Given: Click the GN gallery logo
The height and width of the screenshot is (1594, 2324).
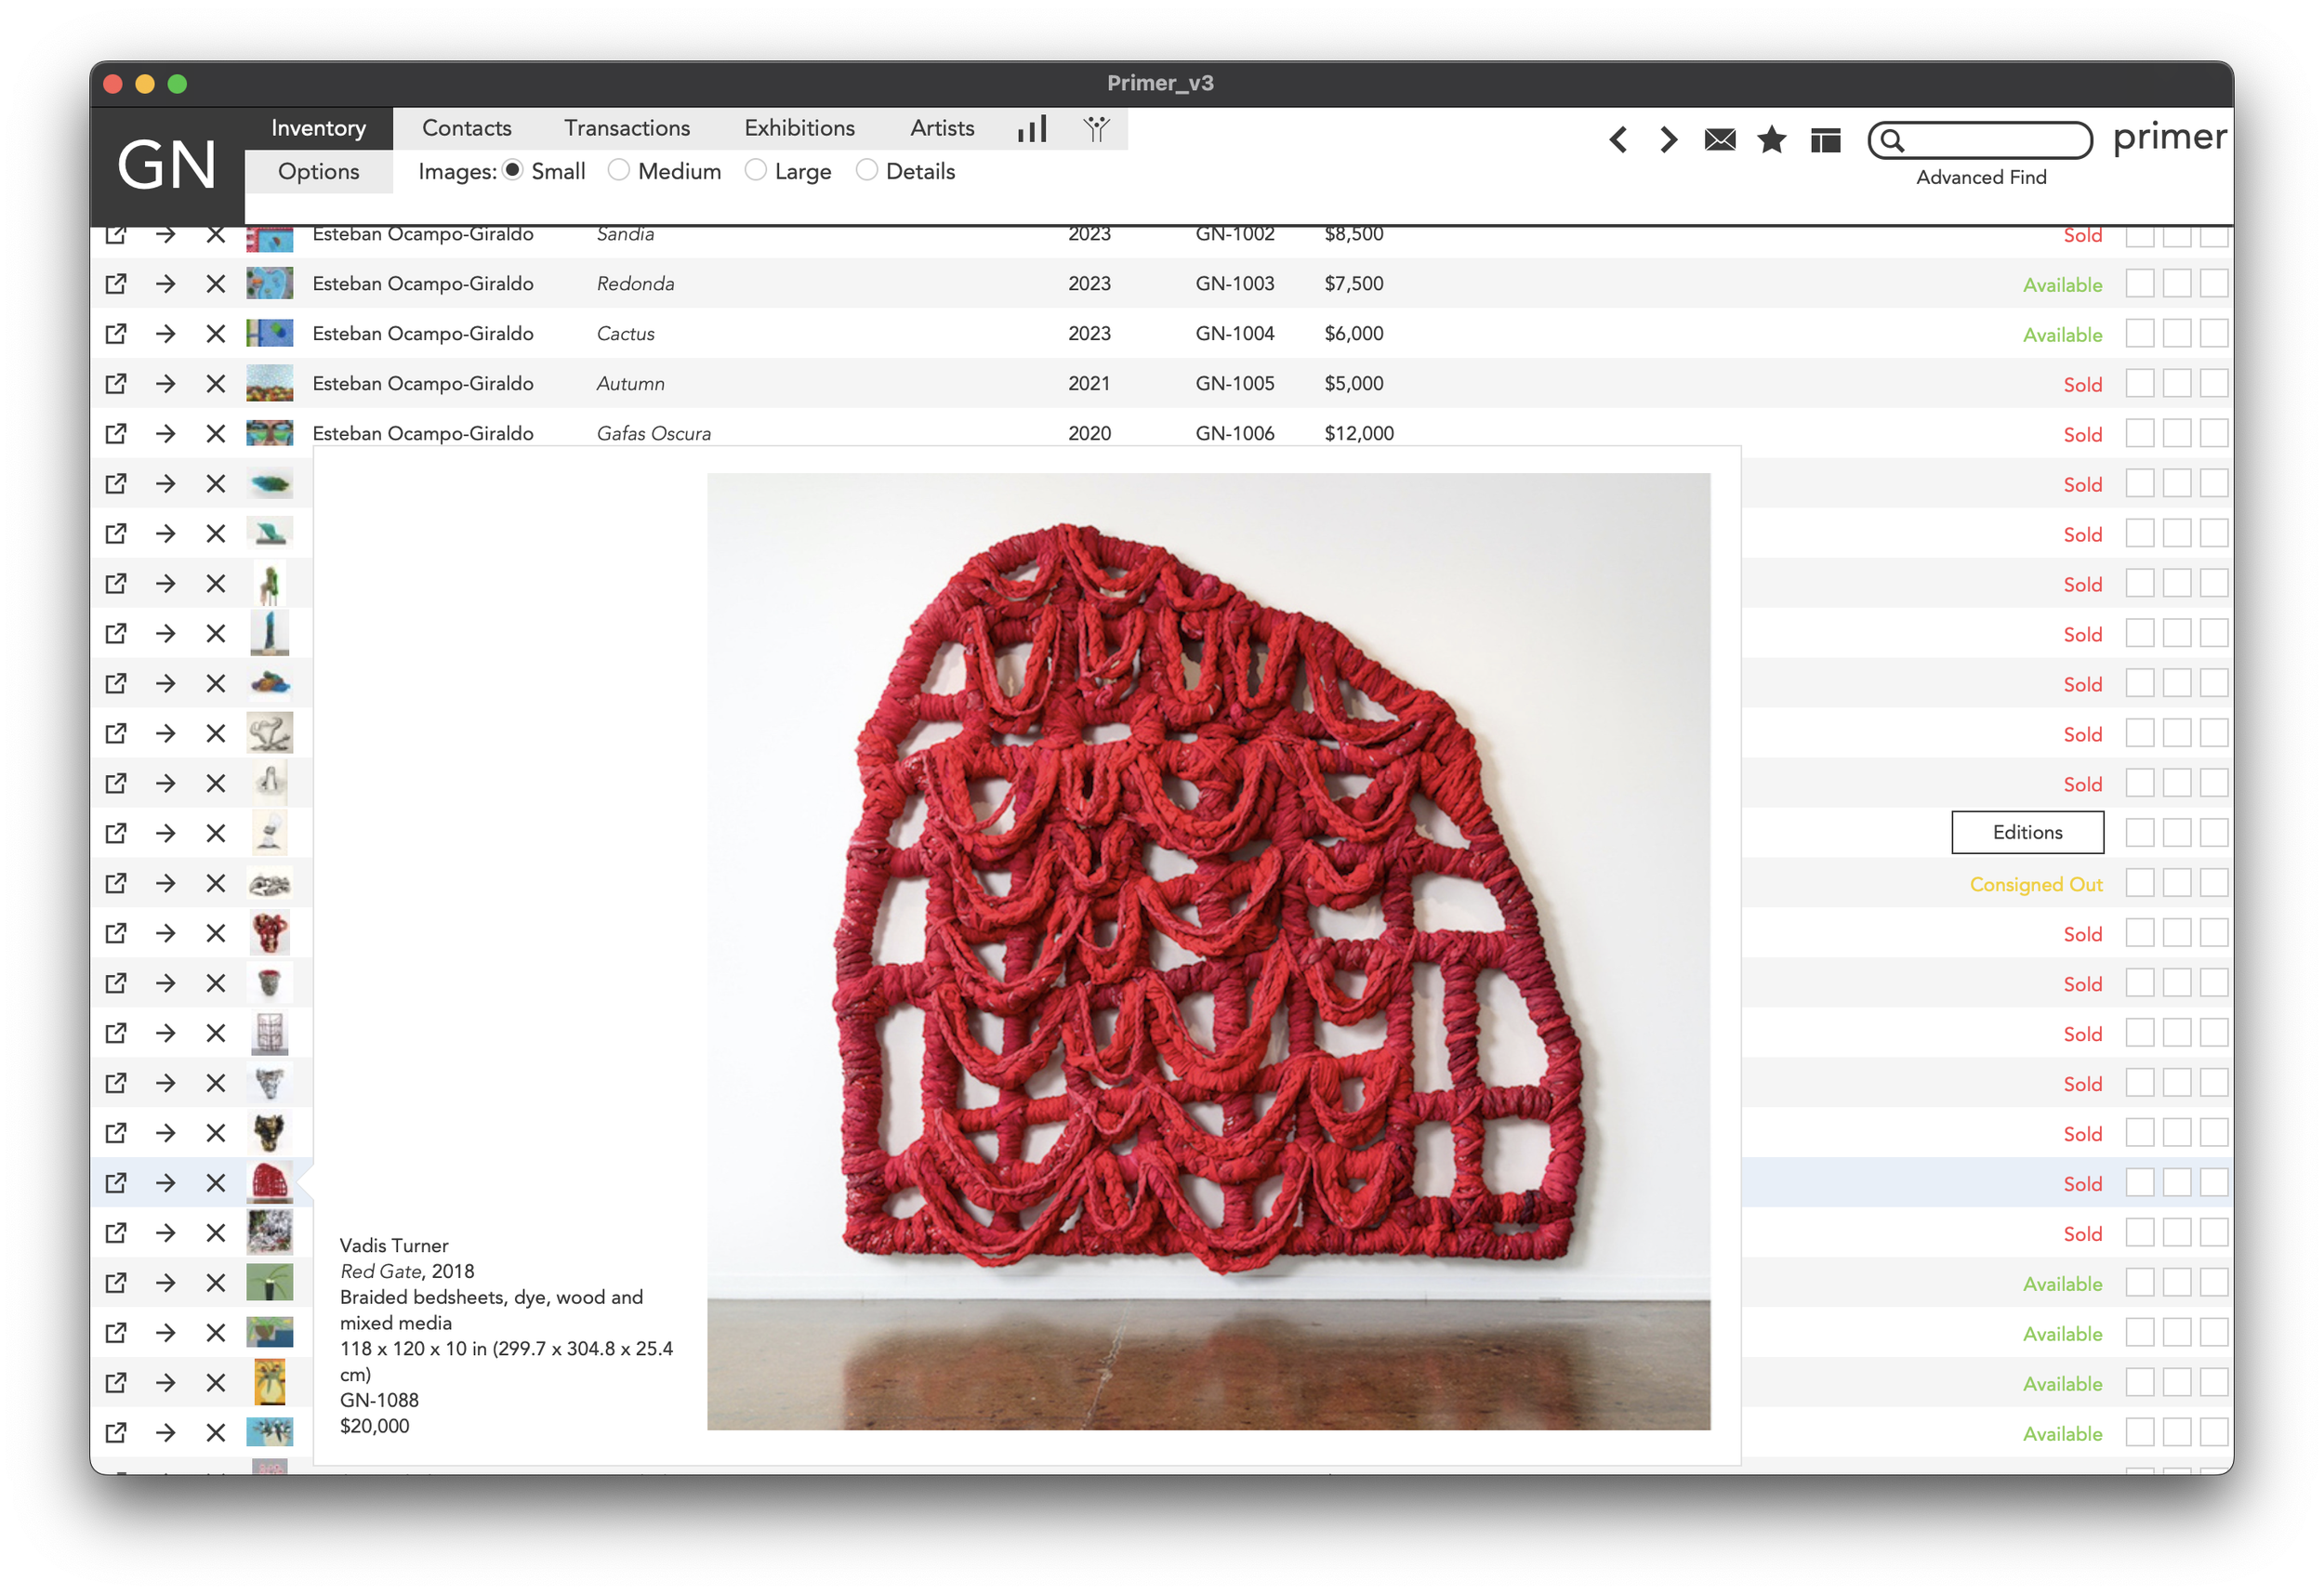Looking at the screenshot, I should [167, 165].
